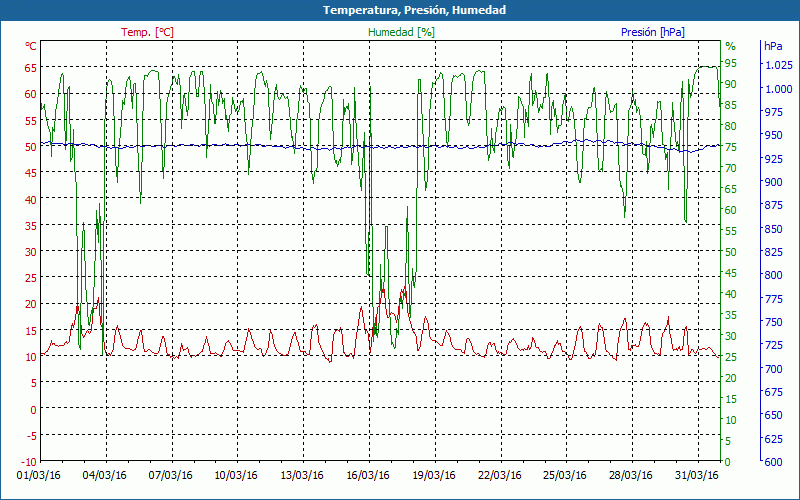This screenshot has width=800, height=500.
Task: Click the '19/03/16' date axis label
Action: click(434, 476)
